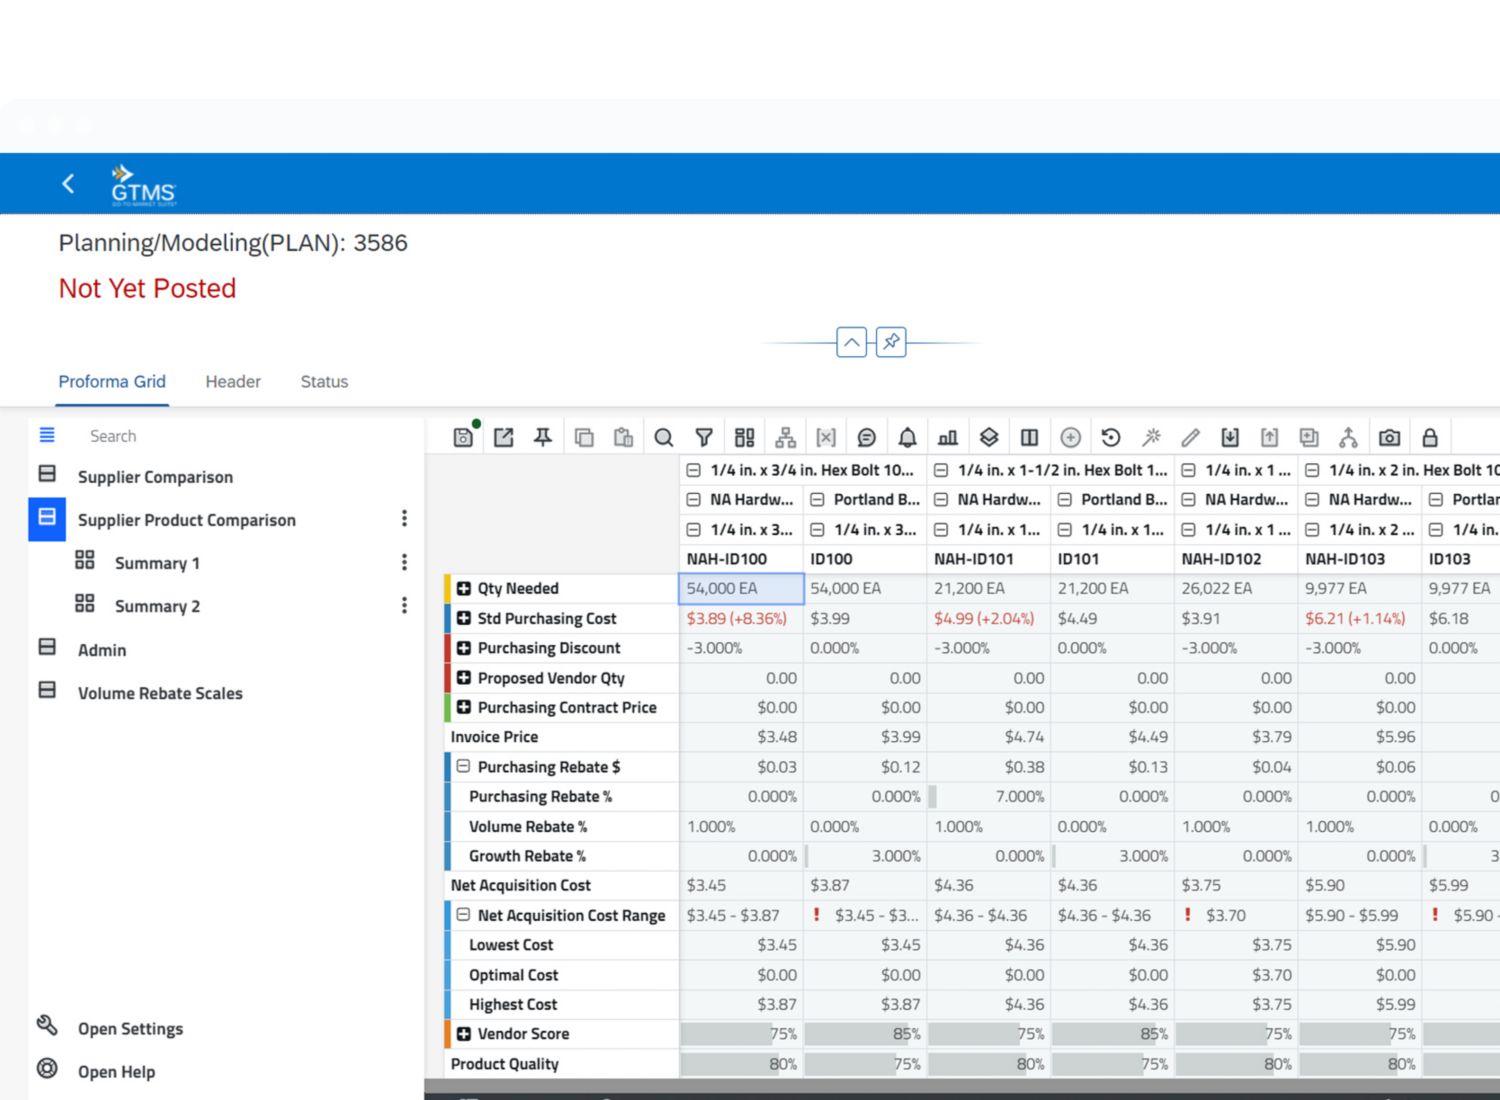The image size is (1500, 1100).
Task: Open Settings from the sidebar
Action: (x=130, y=1029)
